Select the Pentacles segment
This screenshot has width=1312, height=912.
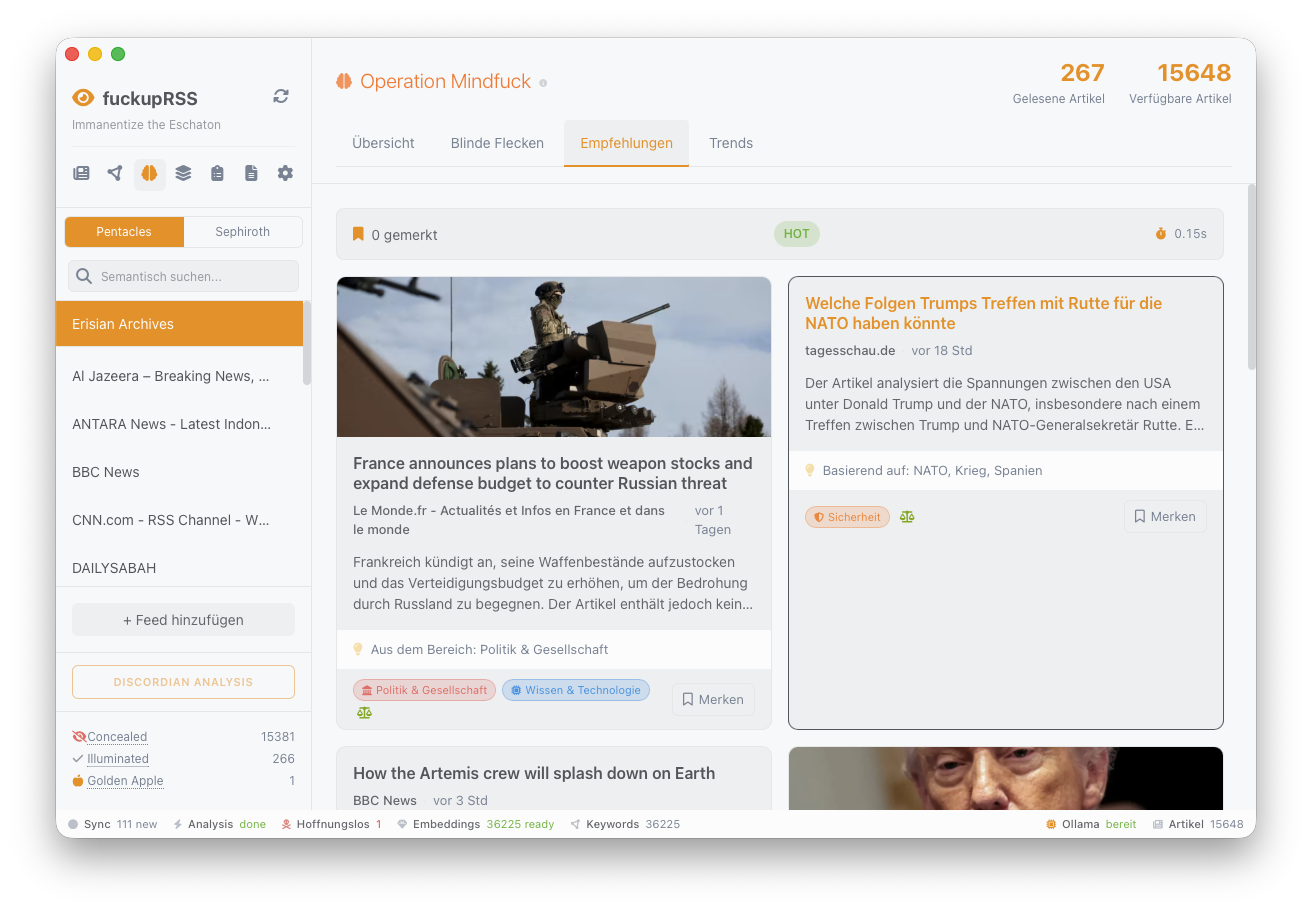(124, 231)
